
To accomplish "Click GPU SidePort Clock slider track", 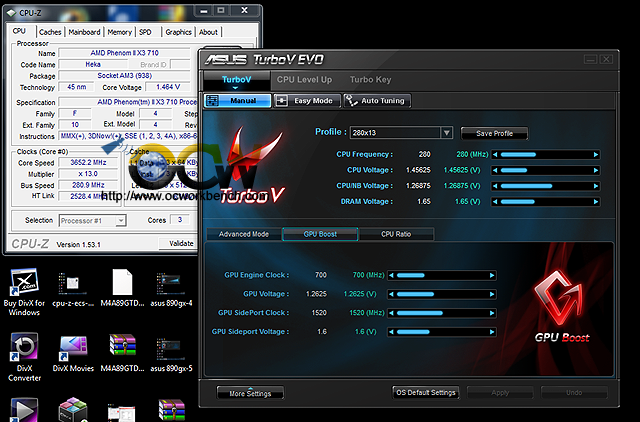I will [x=442, y=313].
